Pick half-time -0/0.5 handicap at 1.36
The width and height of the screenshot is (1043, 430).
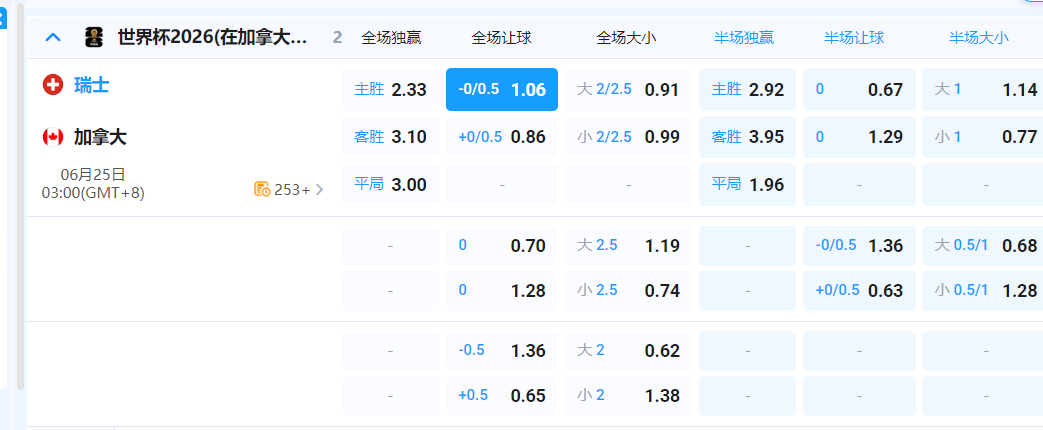click(x=859, y=246)
